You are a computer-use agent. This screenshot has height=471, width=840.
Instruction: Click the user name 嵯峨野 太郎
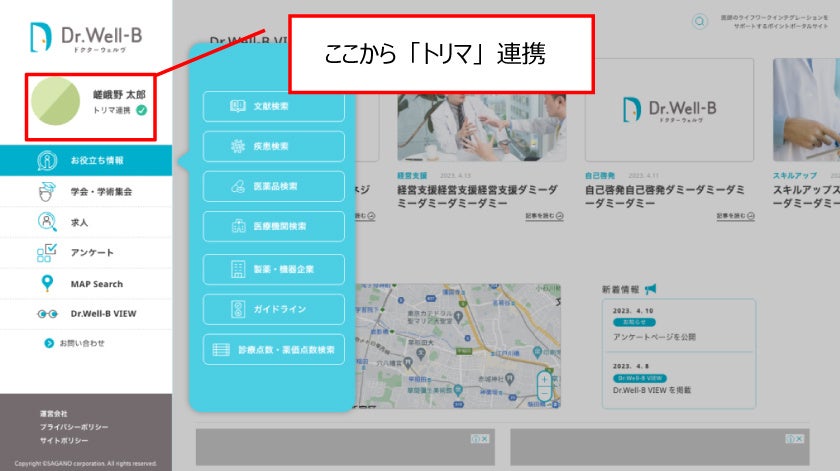119,95
